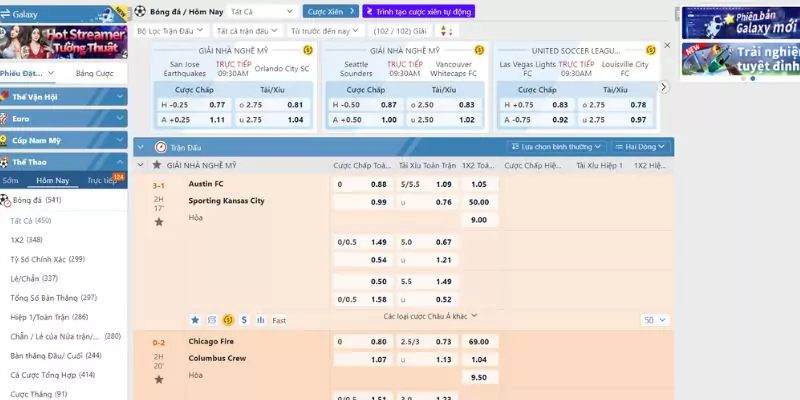Bet Seattle over 2.50 at 0.83
800x400 pixels.
(444, 105)
